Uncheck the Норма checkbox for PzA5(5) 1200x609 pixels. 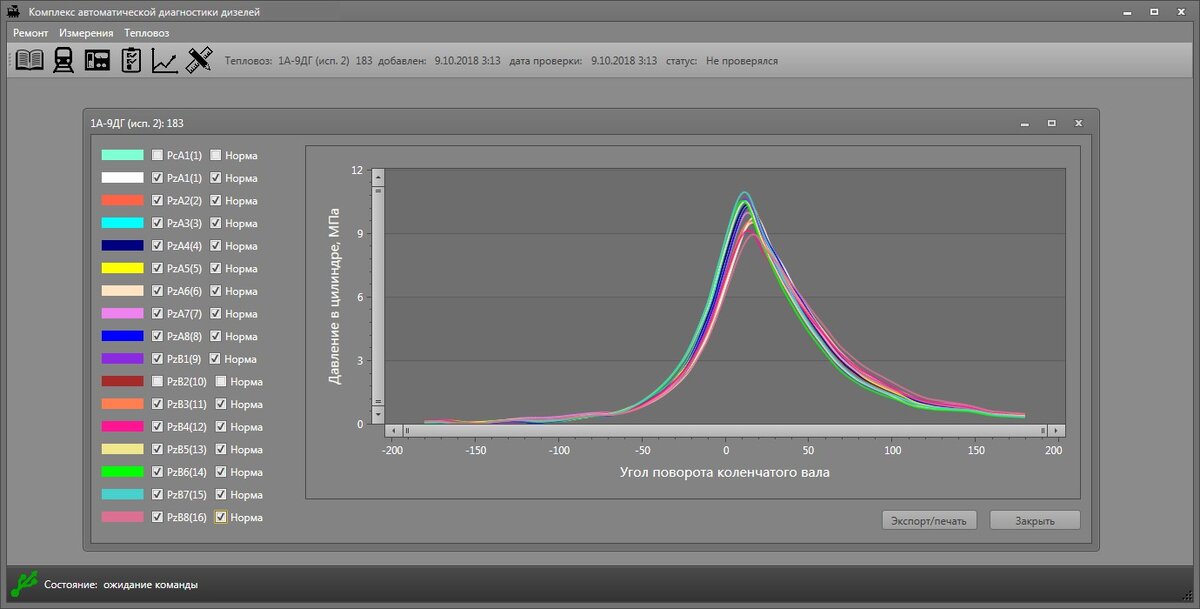[215, 268]
